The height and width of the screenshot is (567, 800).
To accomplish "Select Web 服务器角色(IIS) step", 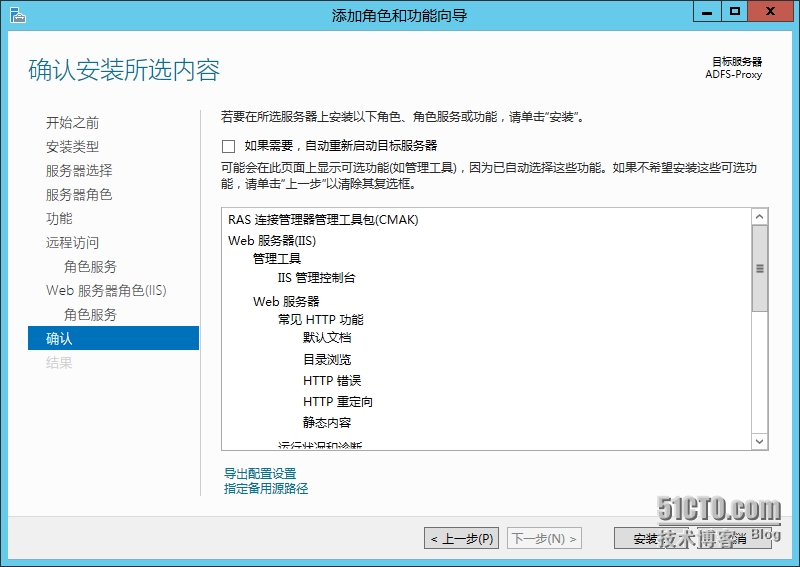I will (x=106, y=291).
